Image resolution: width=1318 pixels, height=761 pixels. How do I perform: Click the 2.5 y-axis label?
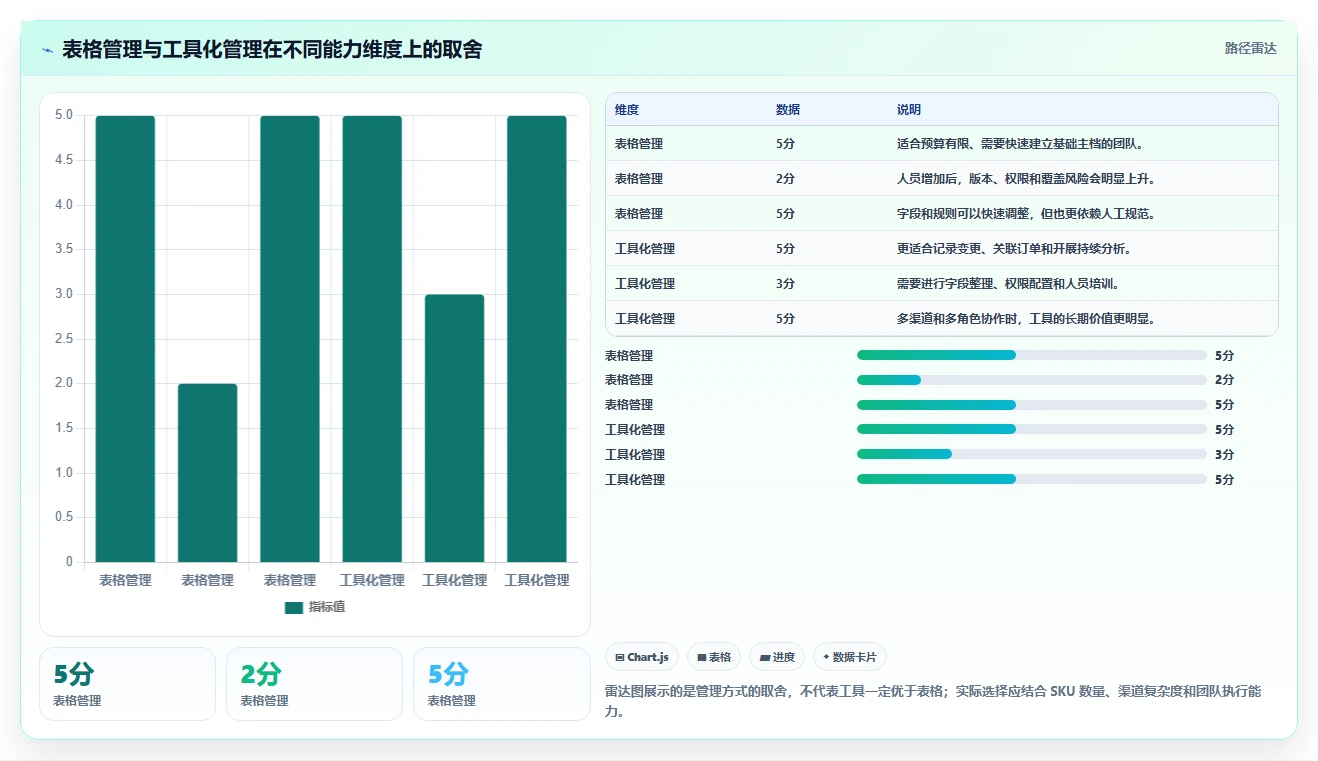click(64, 339)
